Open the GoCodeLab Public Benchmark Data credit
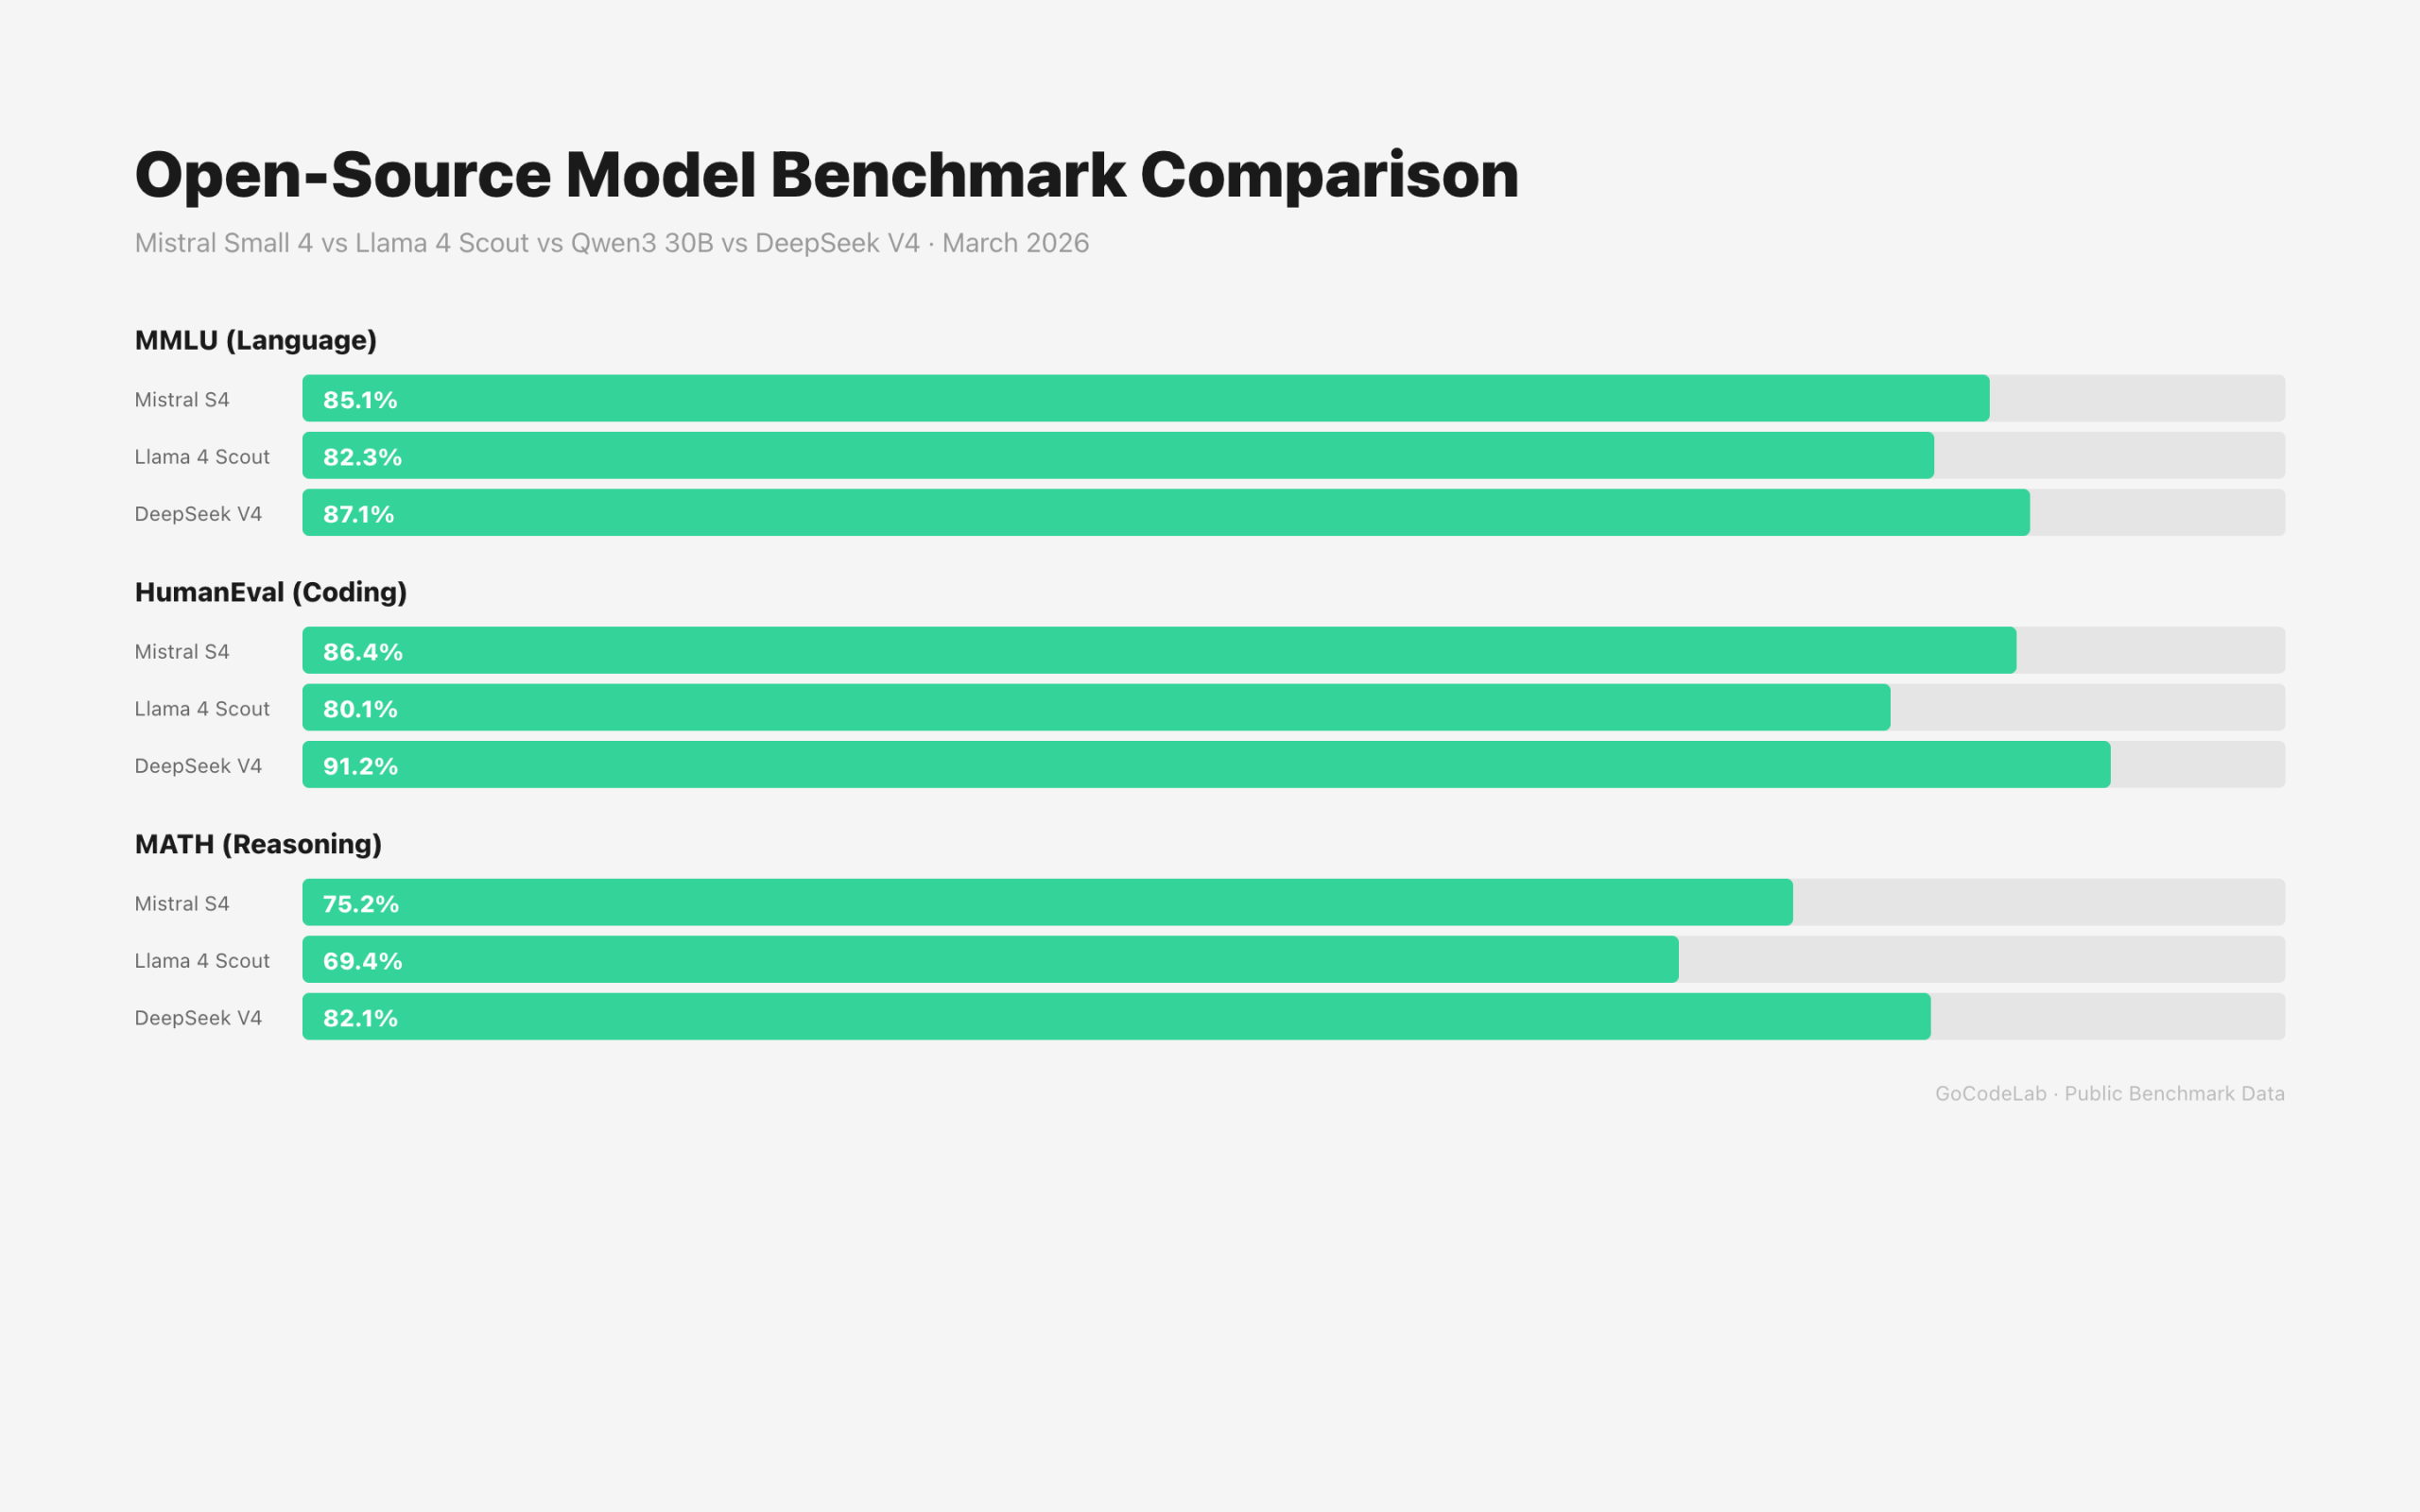2420x1512 pixels. pos(2109,1093)
